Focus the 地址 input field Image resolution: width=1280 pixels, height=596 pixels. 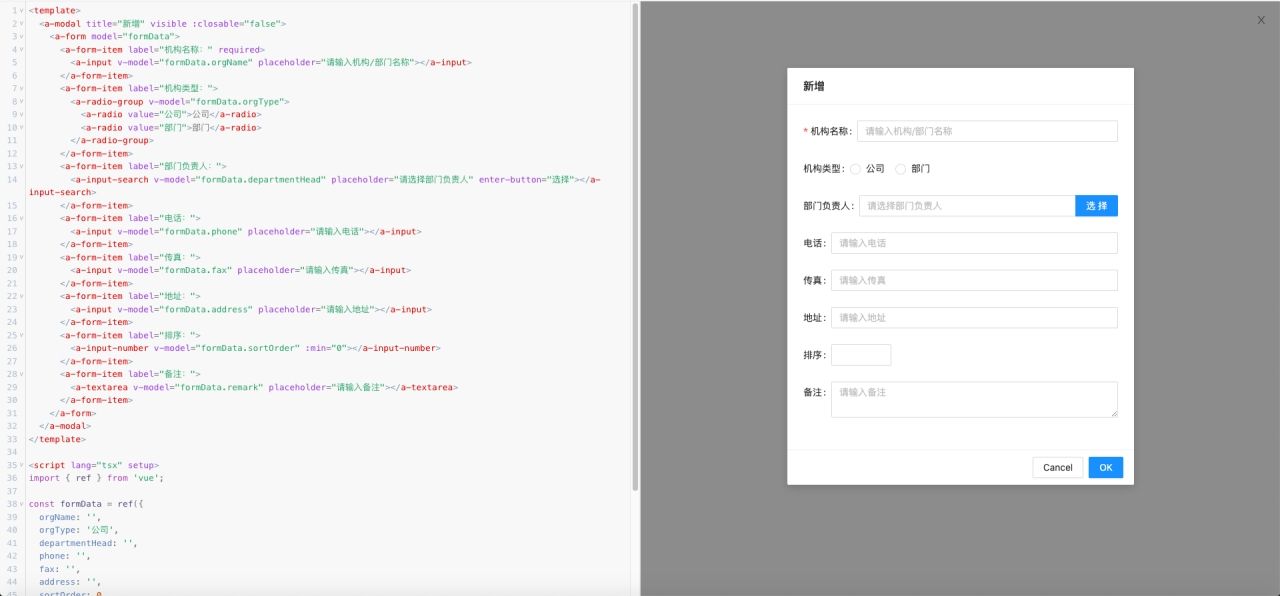click(975, 317)
